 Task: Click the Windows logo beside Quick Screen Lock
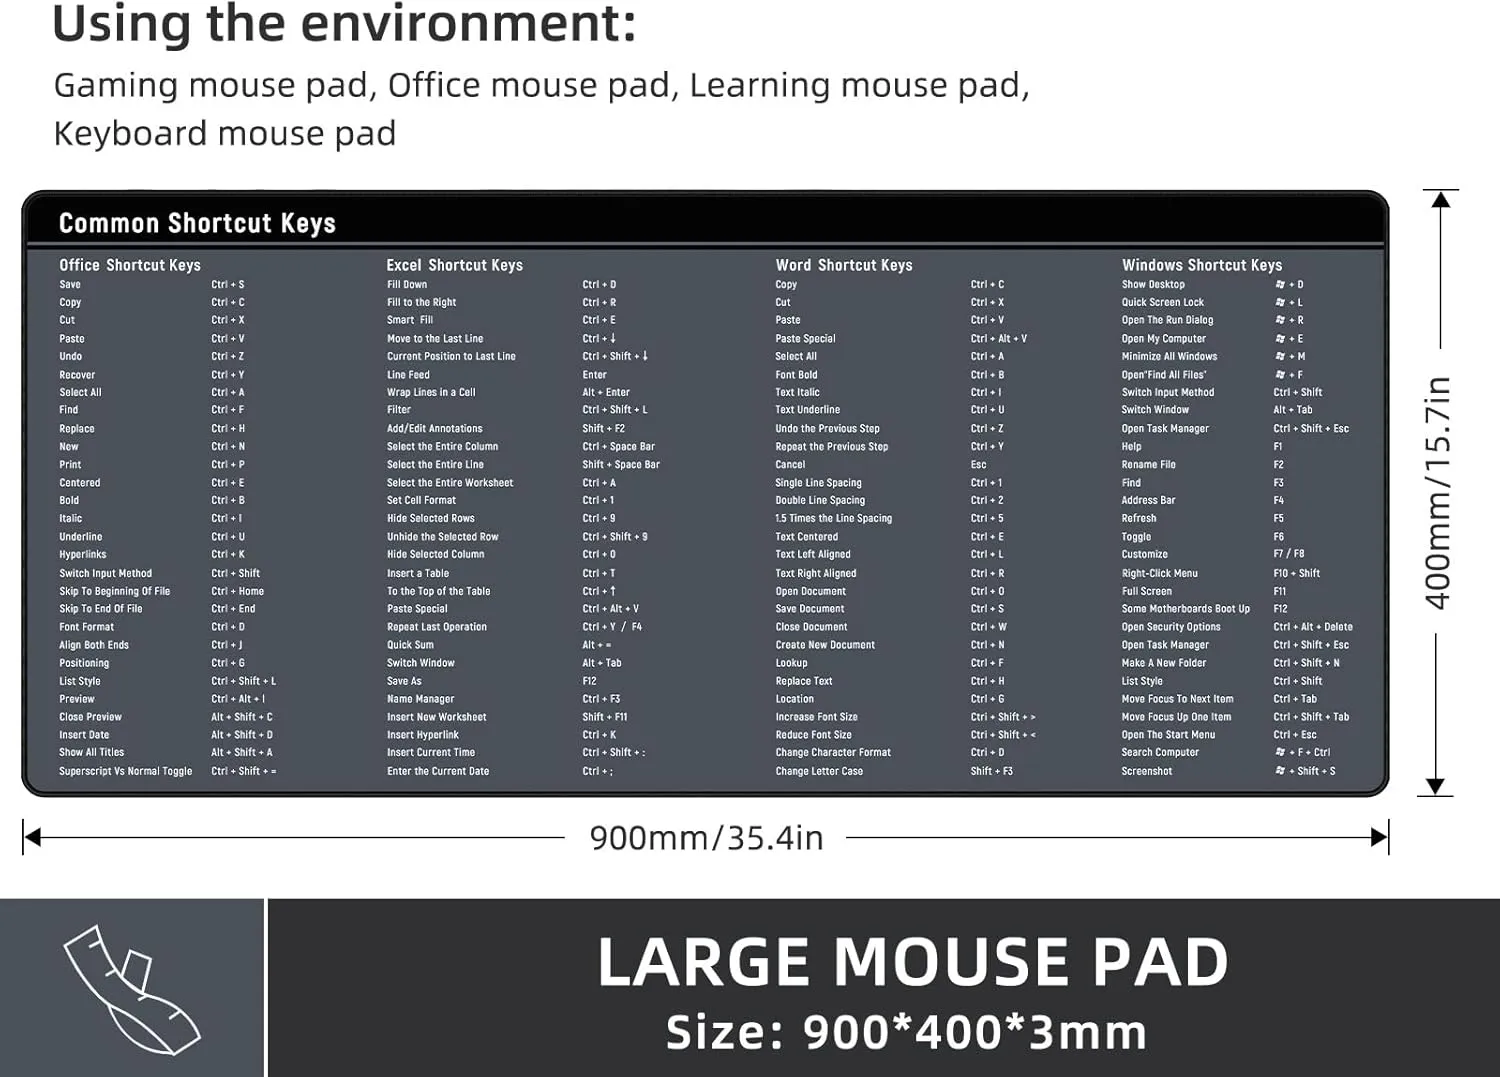pyautogui.click(x=1280, y=303)
